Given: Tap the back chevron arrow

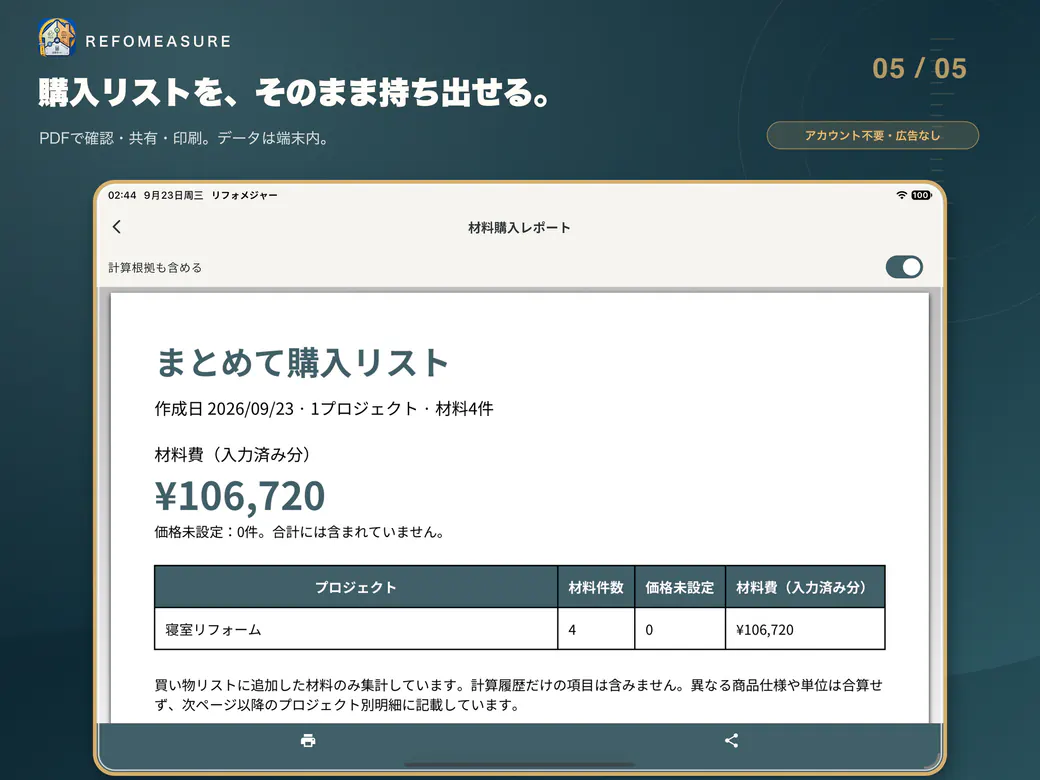Looking at the screenshot, I should pos(117,227).
